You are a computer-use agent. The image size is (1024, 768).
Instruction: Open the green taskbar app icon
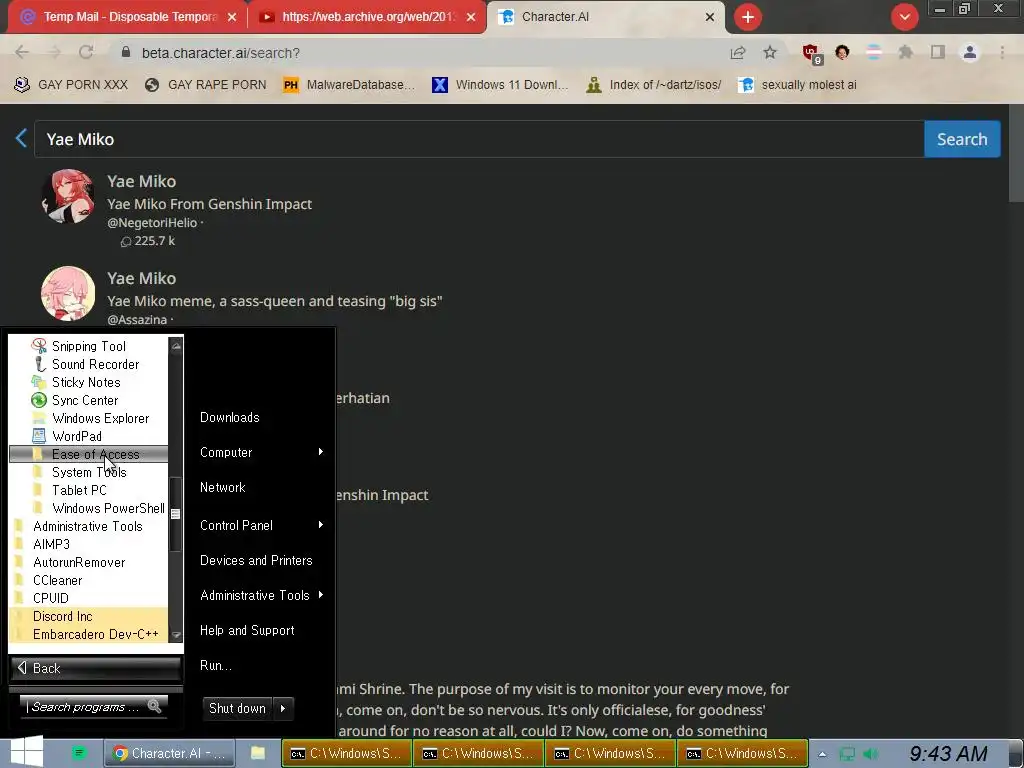(x=79, y=753)
